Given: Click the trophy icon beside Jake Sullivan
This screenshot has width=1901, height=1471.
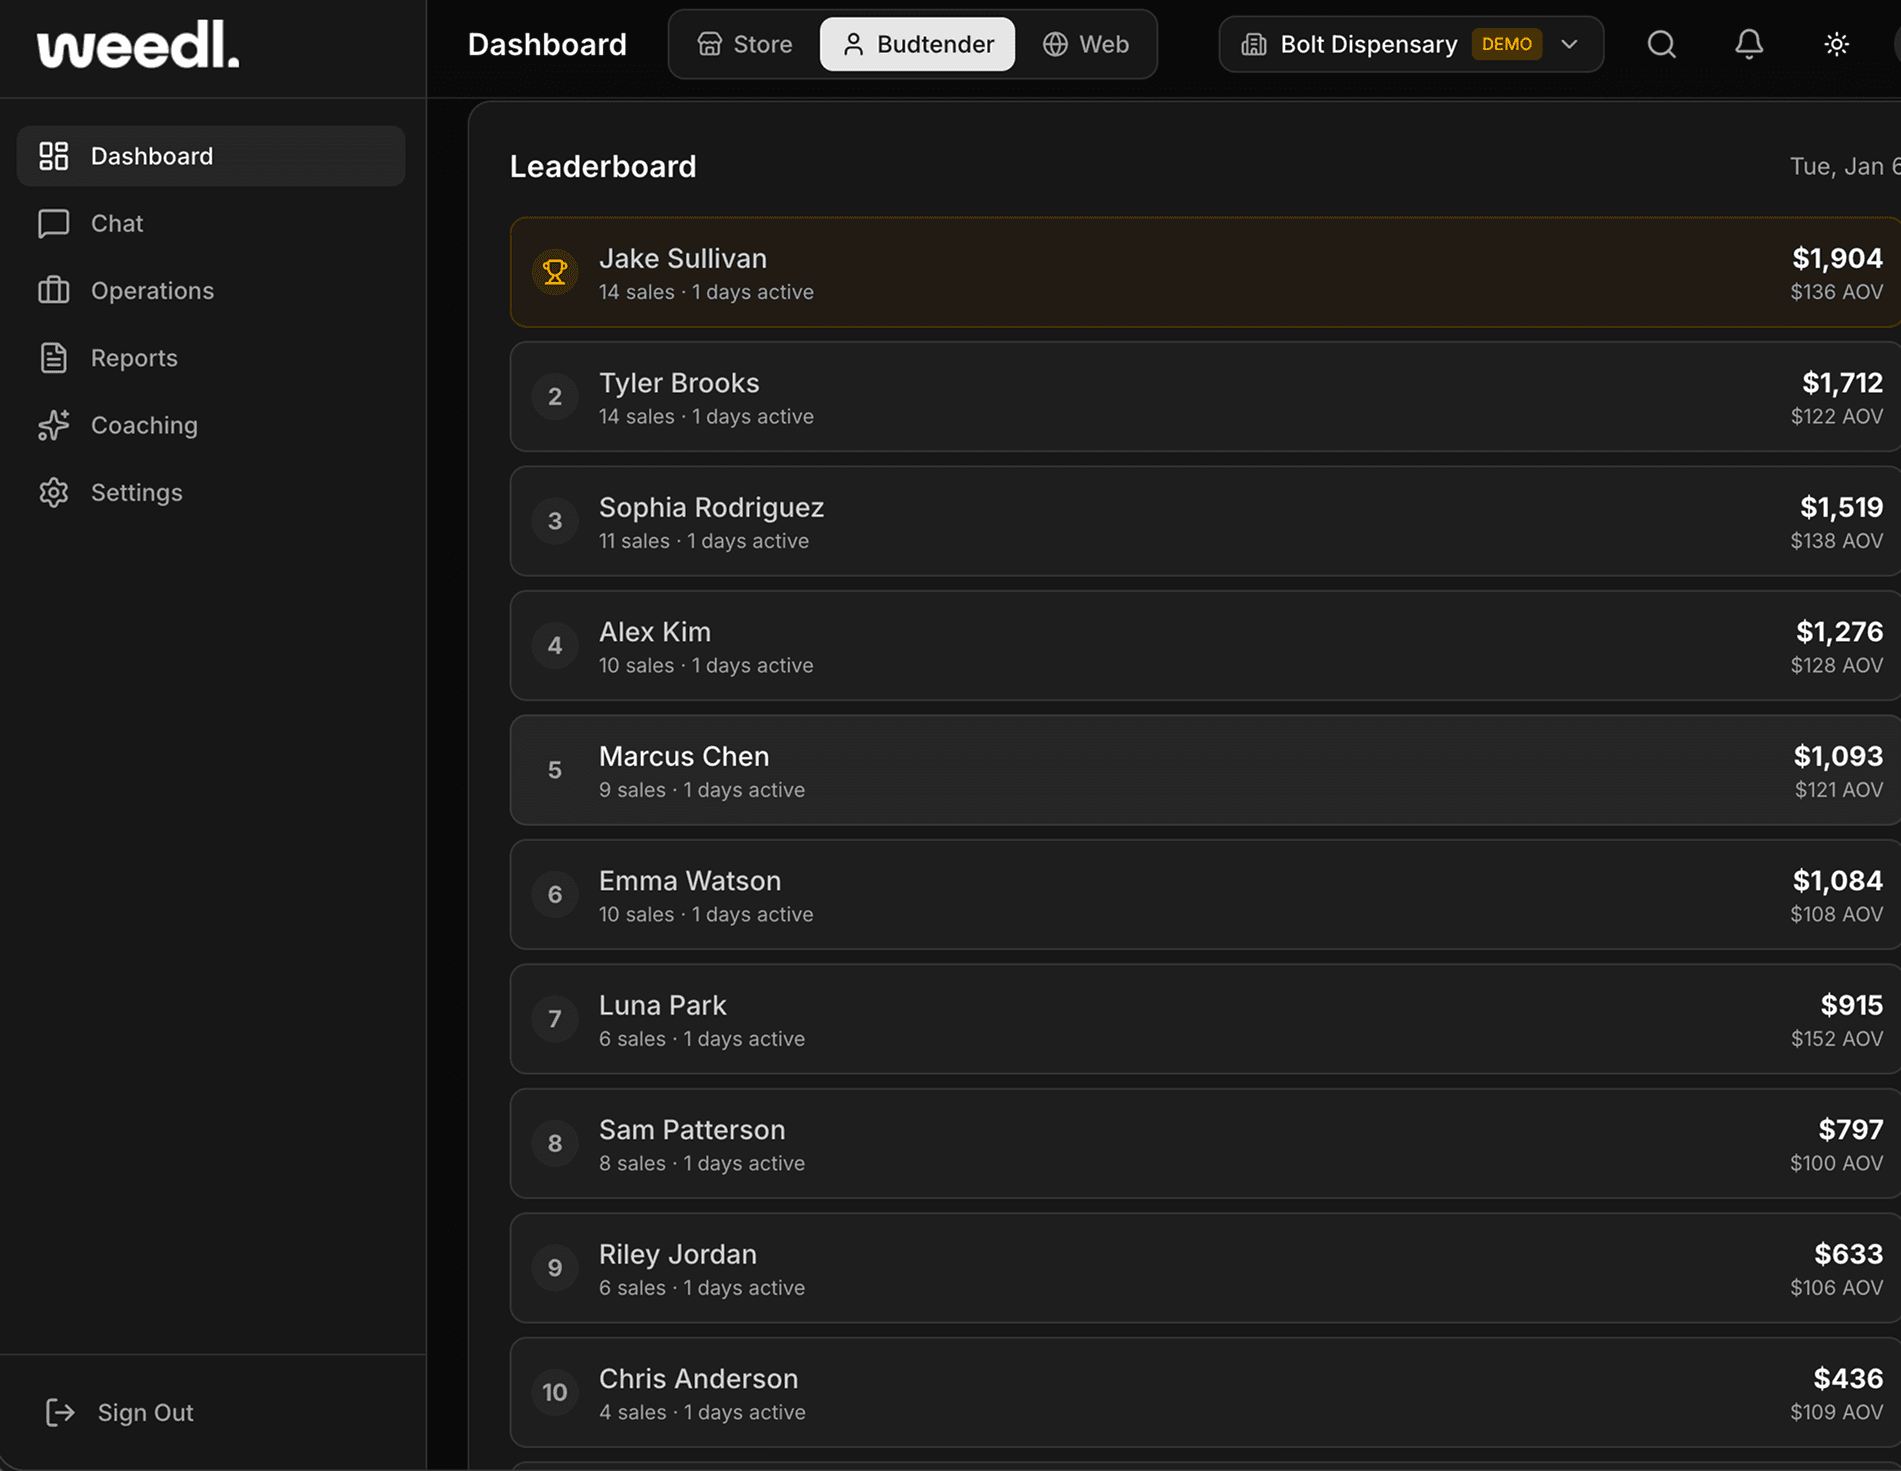Looking at the screenshot, I should click(x=555, y=271).
